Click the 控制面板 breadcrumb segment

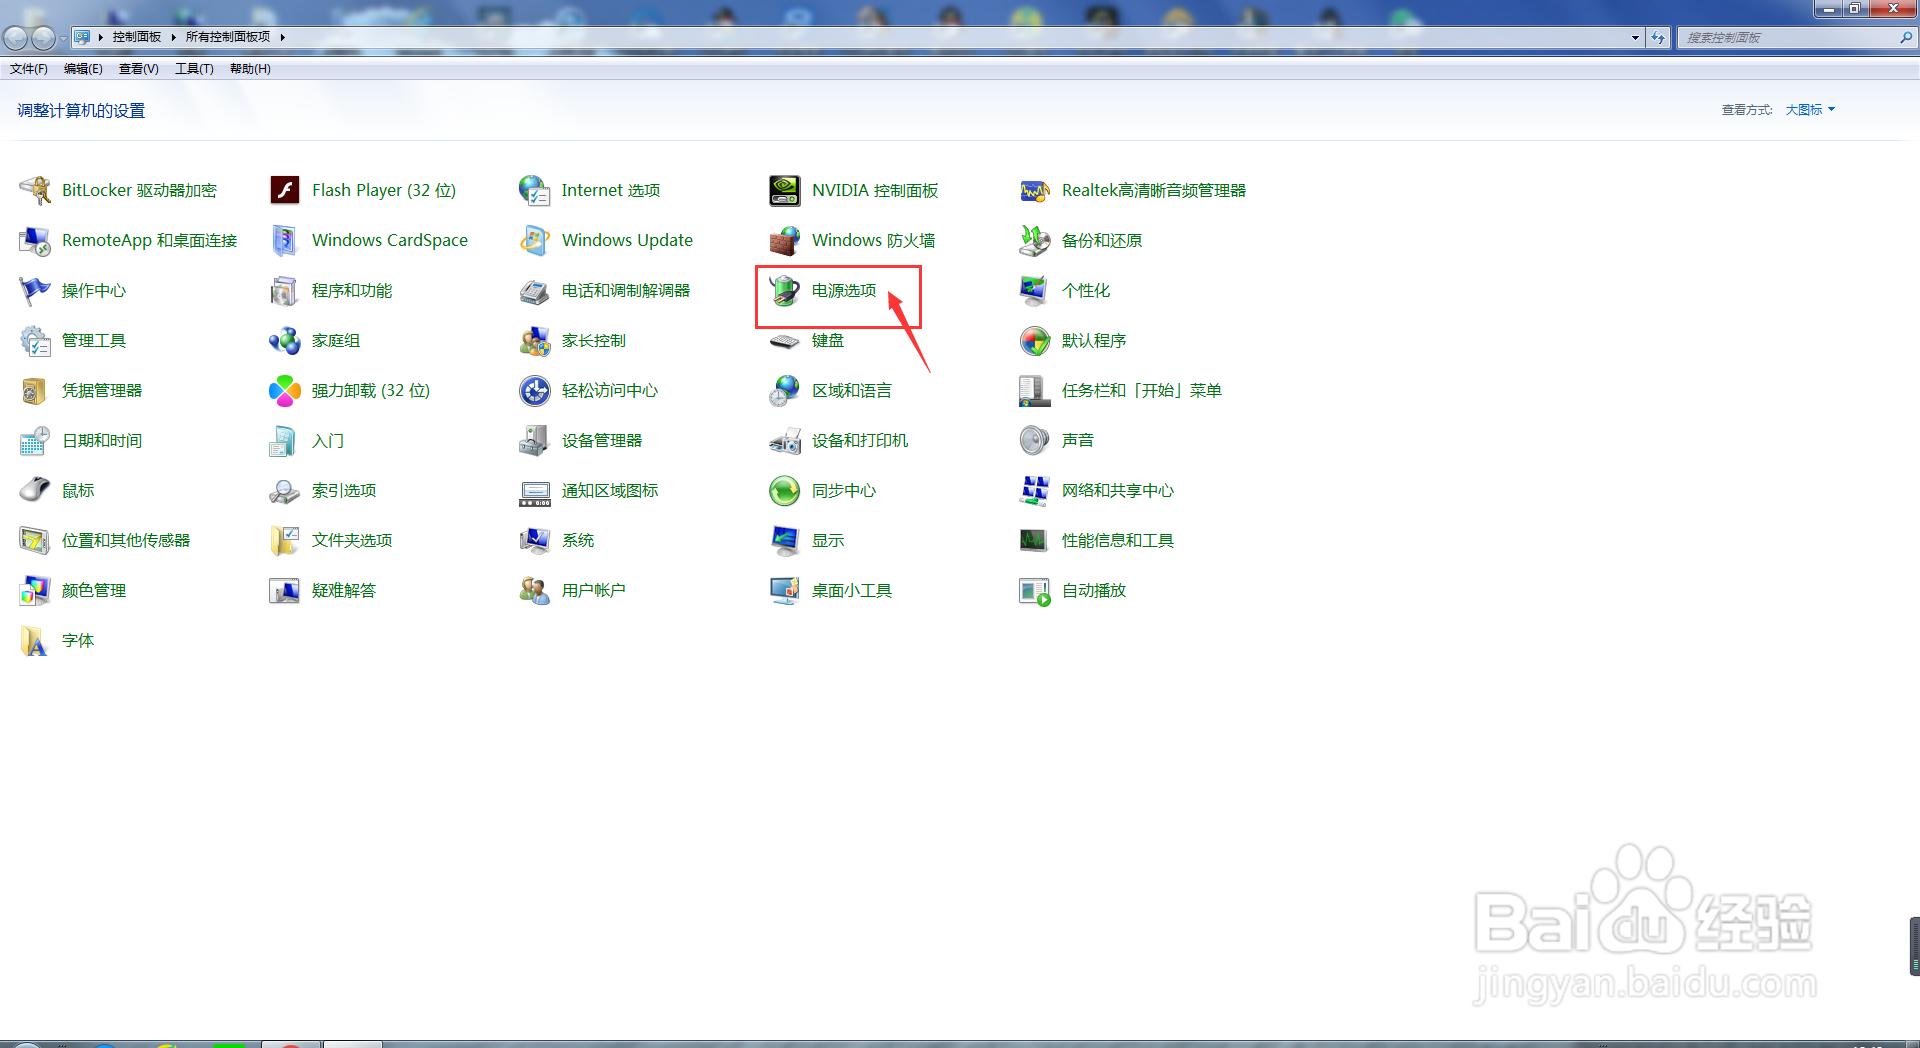coord(137,37)
